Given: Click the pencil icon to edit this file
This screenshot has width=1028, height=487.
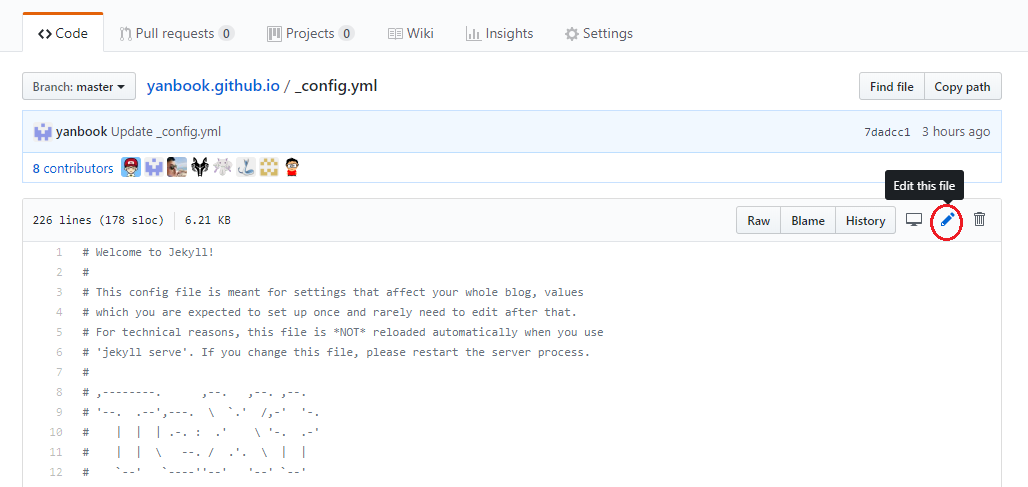Looking at the screenshot, I should pos(947,220).
